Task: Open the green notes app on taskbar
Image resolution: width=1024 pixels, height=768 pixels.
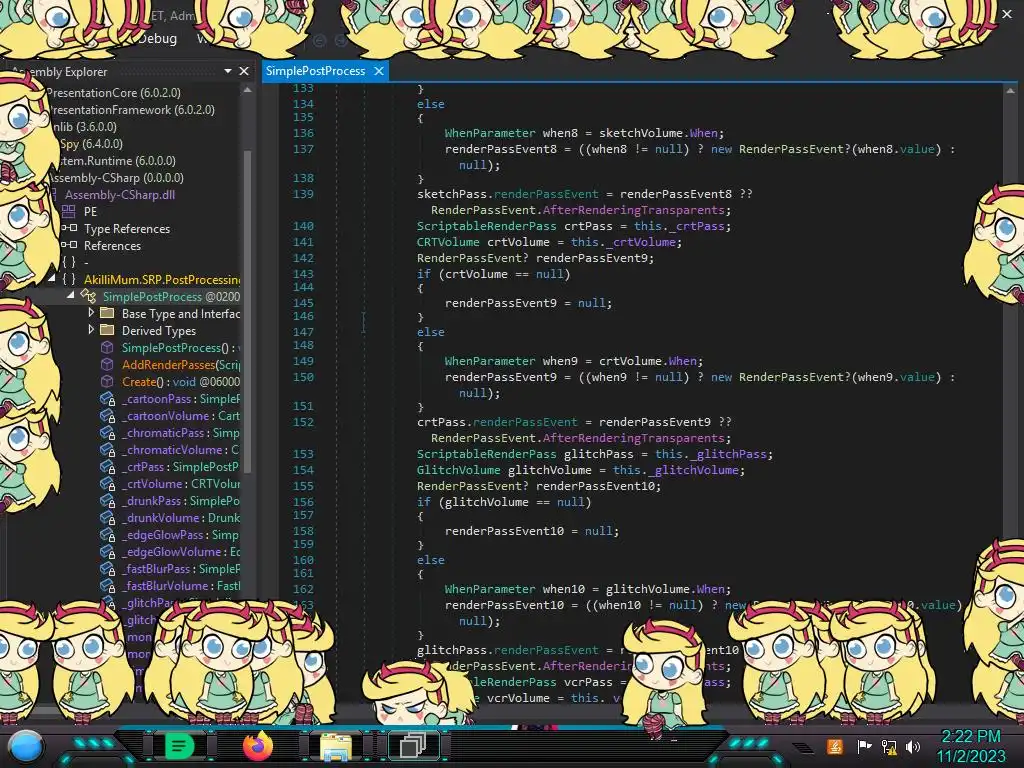Action: 179,745
